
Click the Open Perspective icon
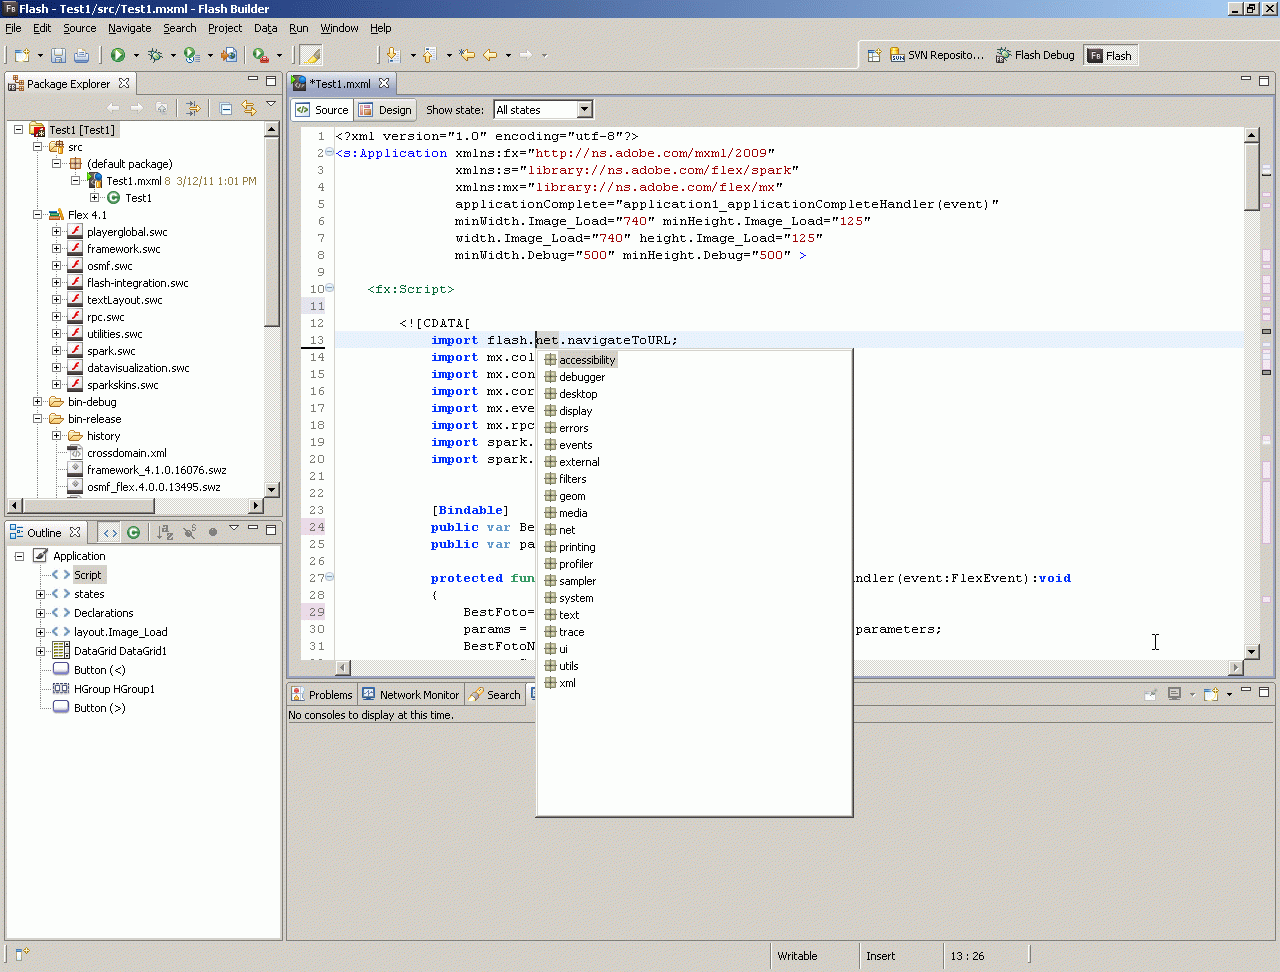click(873, 55)
